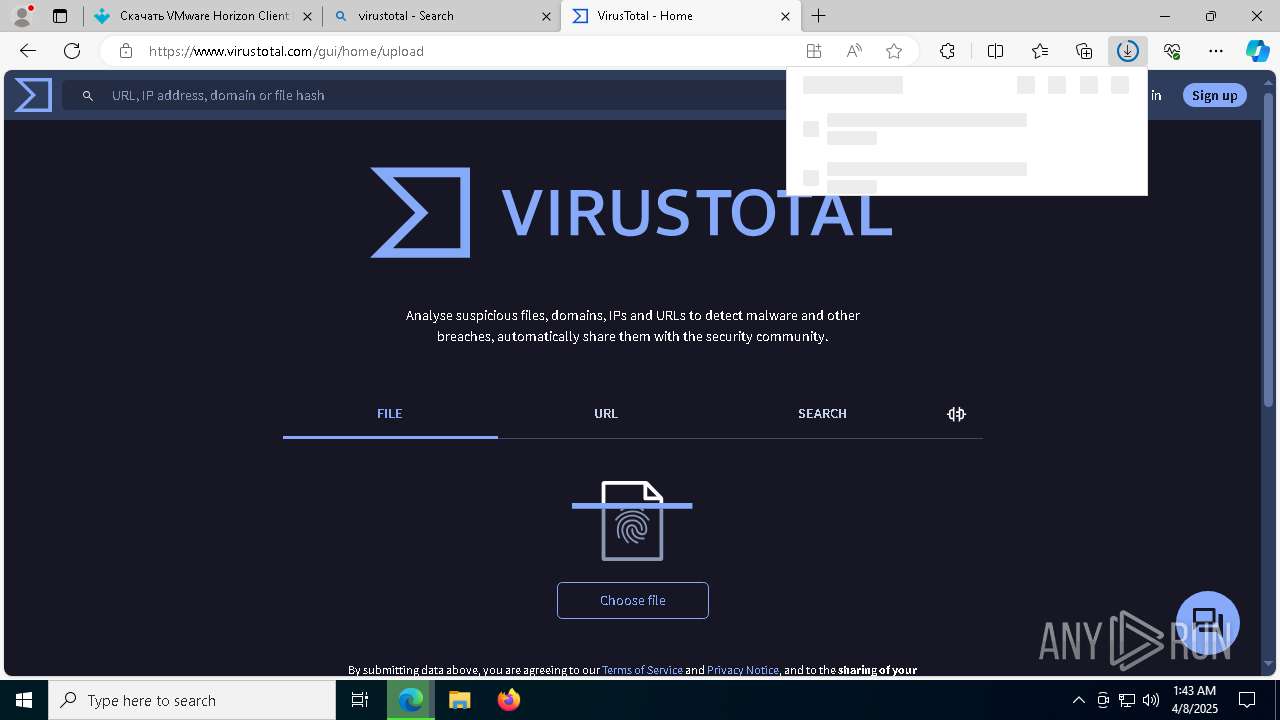Open Edge Settings and more menu
This screenshot has width=1280, height=720.
[x=1216, y=51]
